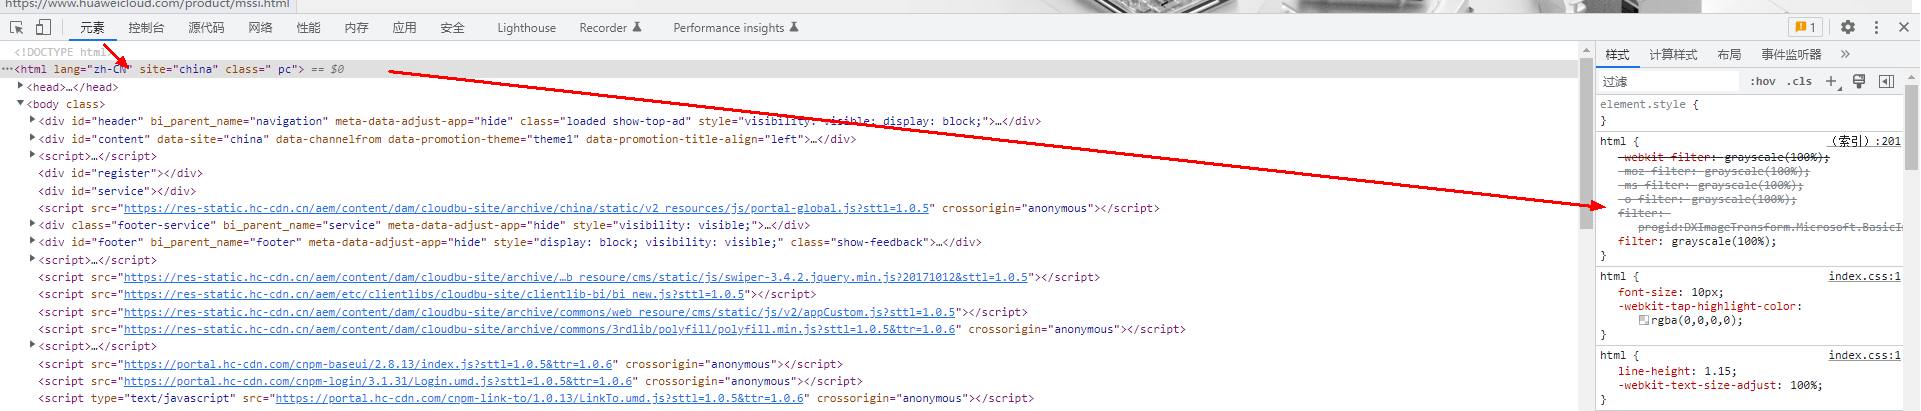Open the portal-global.js script link

[x=526, y=208]
